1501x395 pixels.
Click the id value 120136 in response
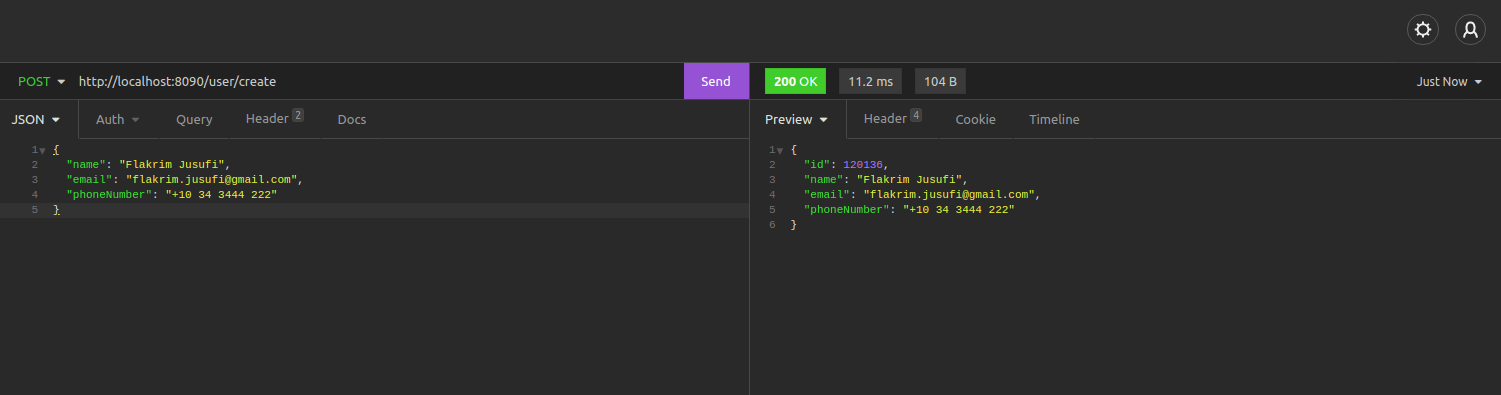pyautogui.click(x=864, y=164)
